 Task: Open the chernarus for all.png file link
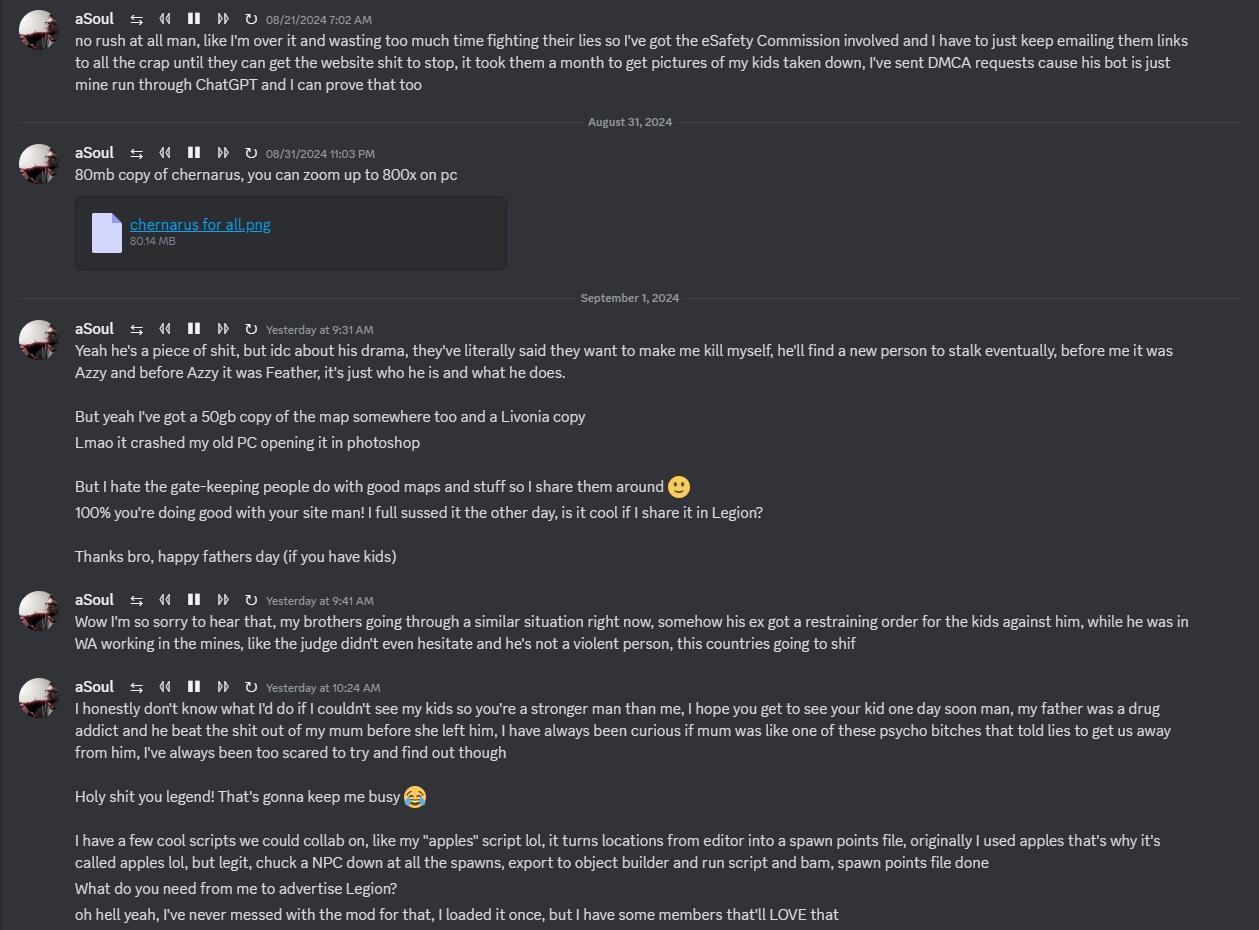tap(200, 224)
